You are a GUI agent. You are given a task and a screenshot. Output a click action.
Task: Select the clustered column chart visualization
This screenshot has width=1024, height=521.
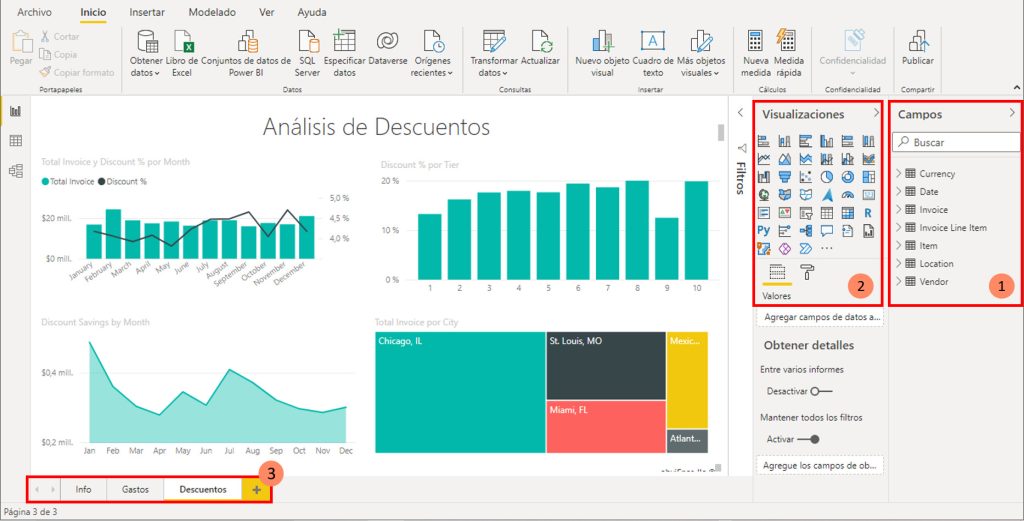click(827, 141)
